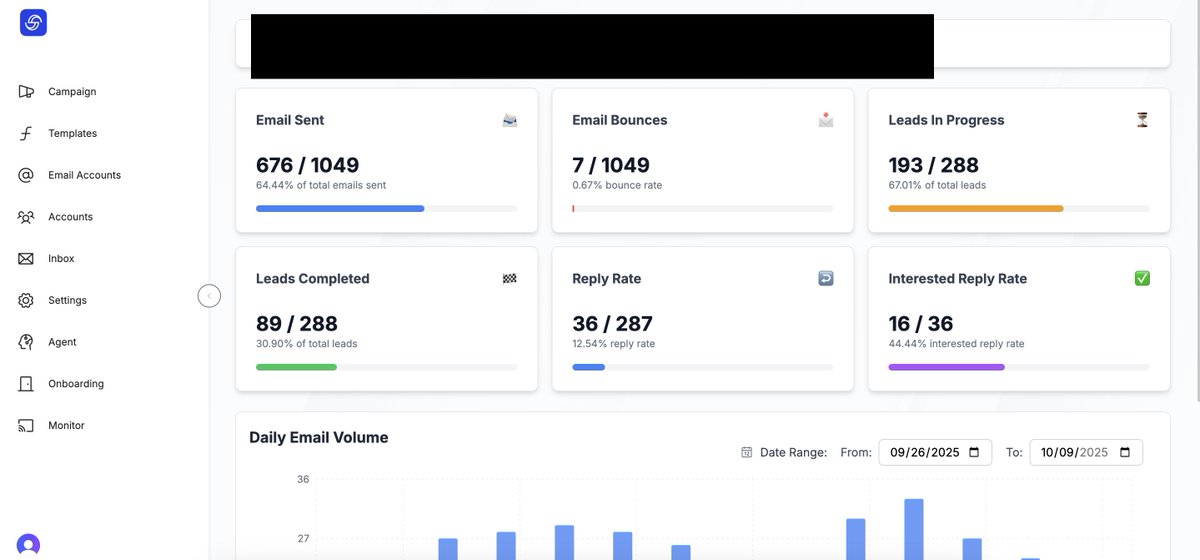Click the Date Range label

tap(794, 453)
